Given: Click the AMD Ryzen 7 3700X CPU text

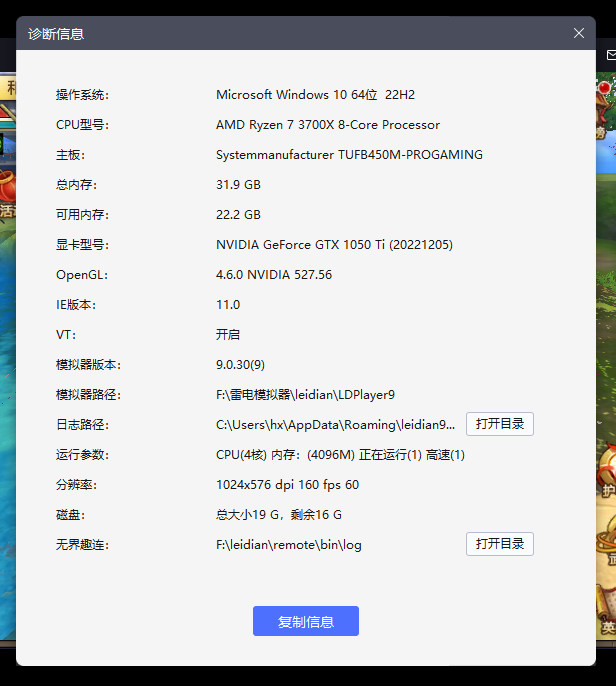Looking at the screenshot, I should tap(327, 125).
